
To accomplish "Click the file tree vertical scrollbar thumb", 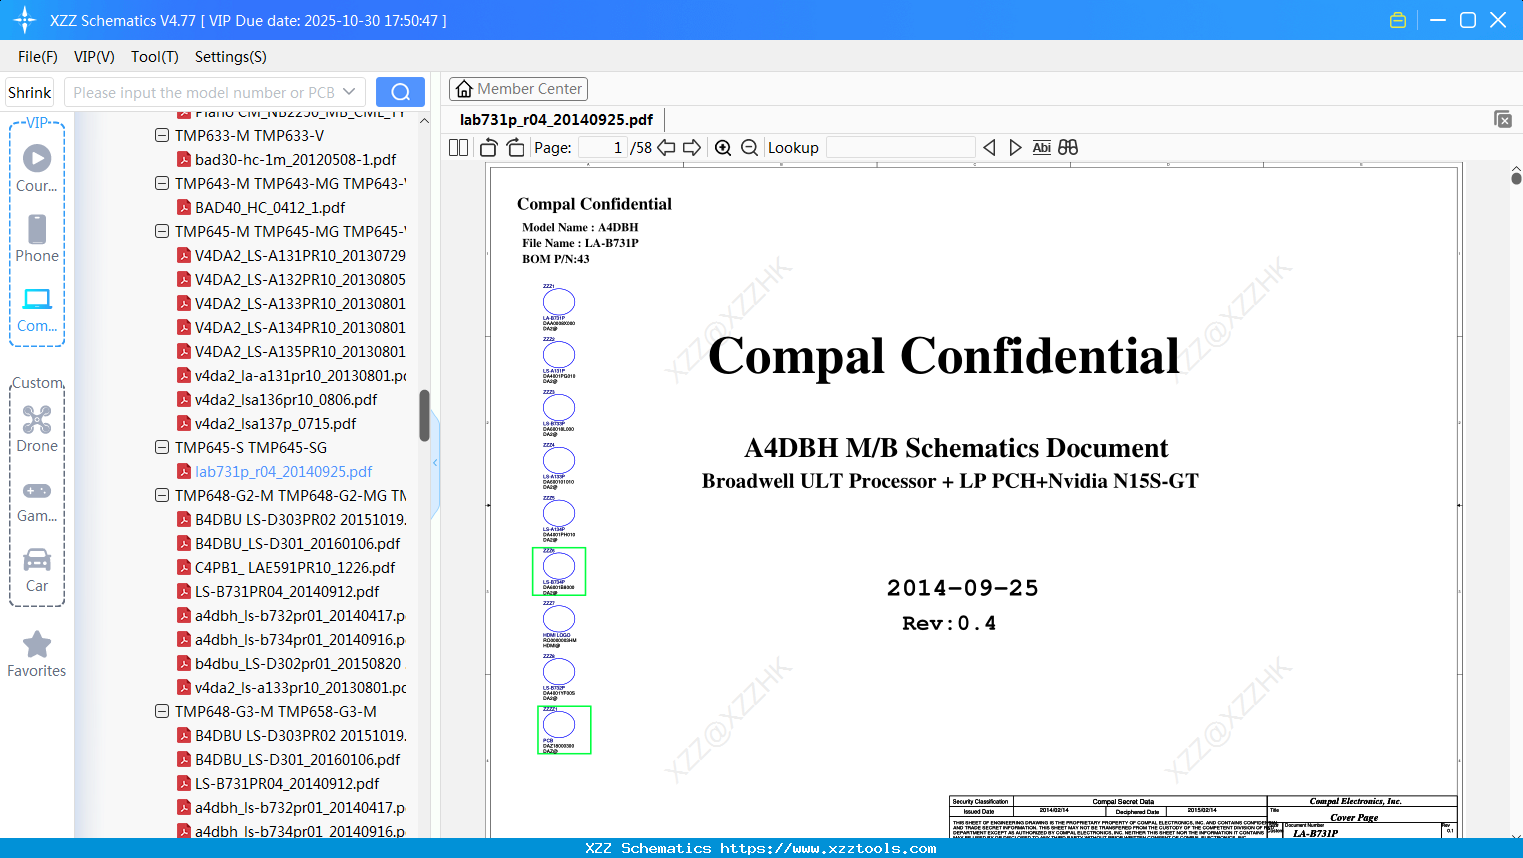I will tap(424, 415).
